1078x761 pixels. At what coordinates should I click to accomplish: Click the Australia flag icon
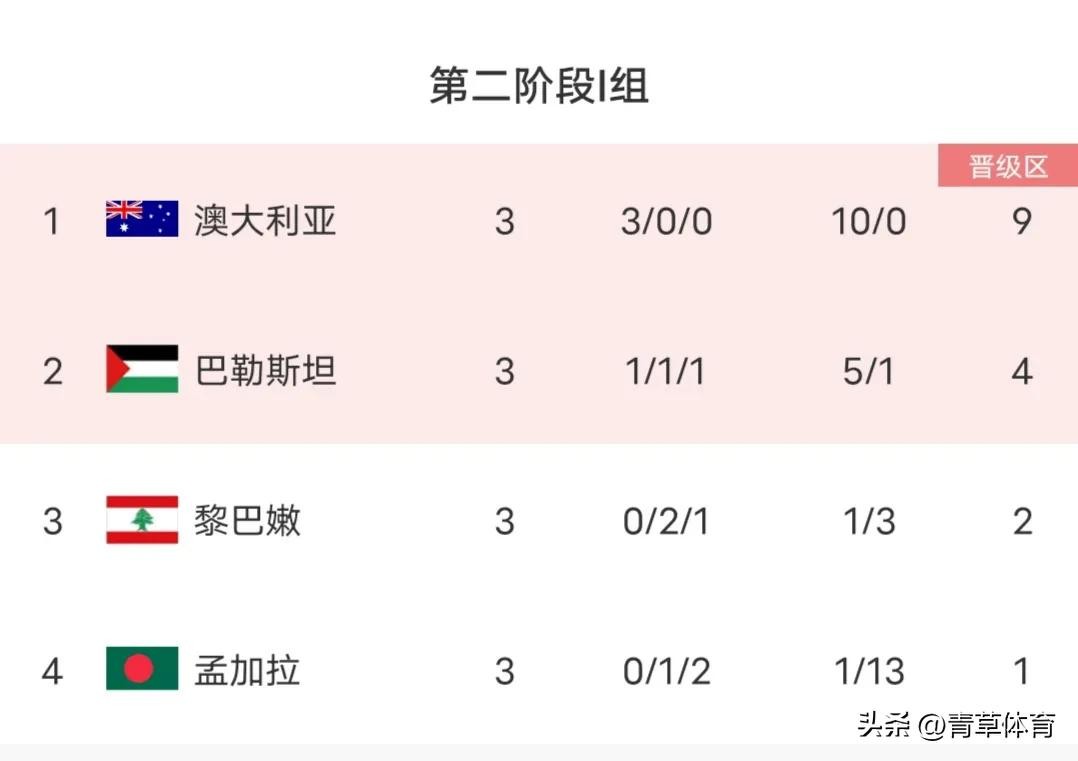click(x=142, y=219)
